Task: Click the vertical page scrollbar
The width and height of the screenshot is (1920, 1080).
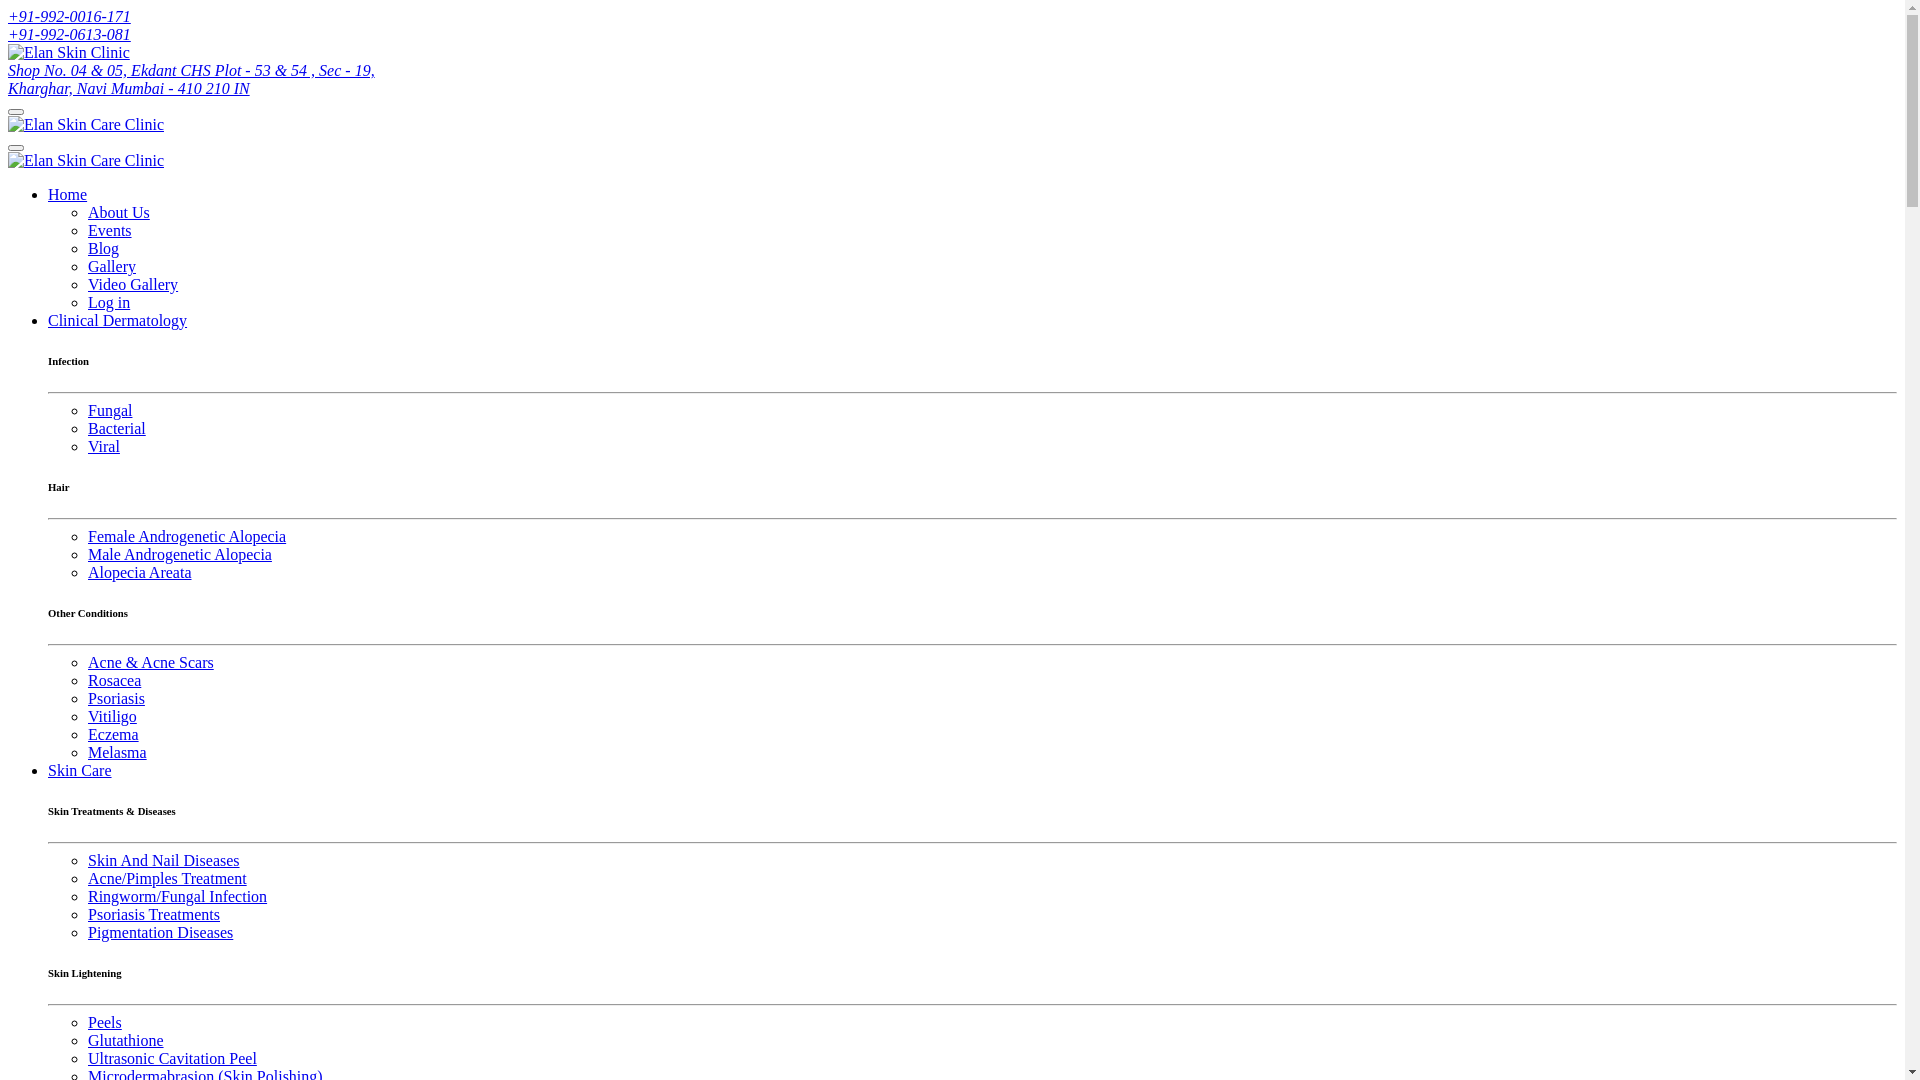Action: (1912, 540)
